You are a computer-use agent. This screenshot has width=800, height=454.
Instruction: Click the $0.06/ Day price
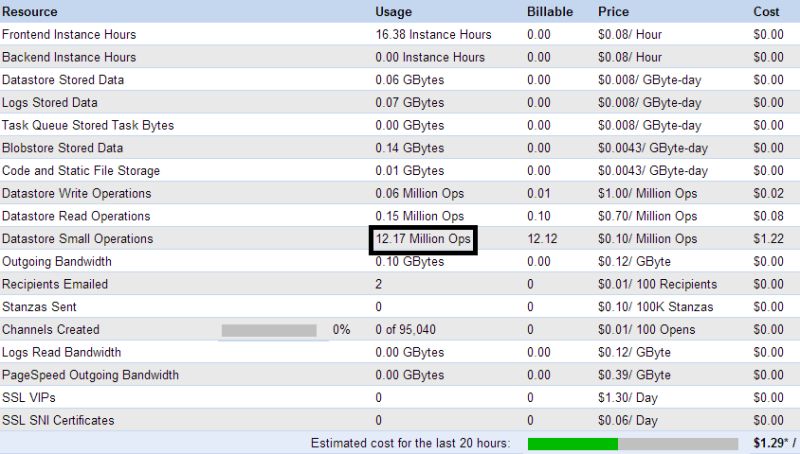628,420
